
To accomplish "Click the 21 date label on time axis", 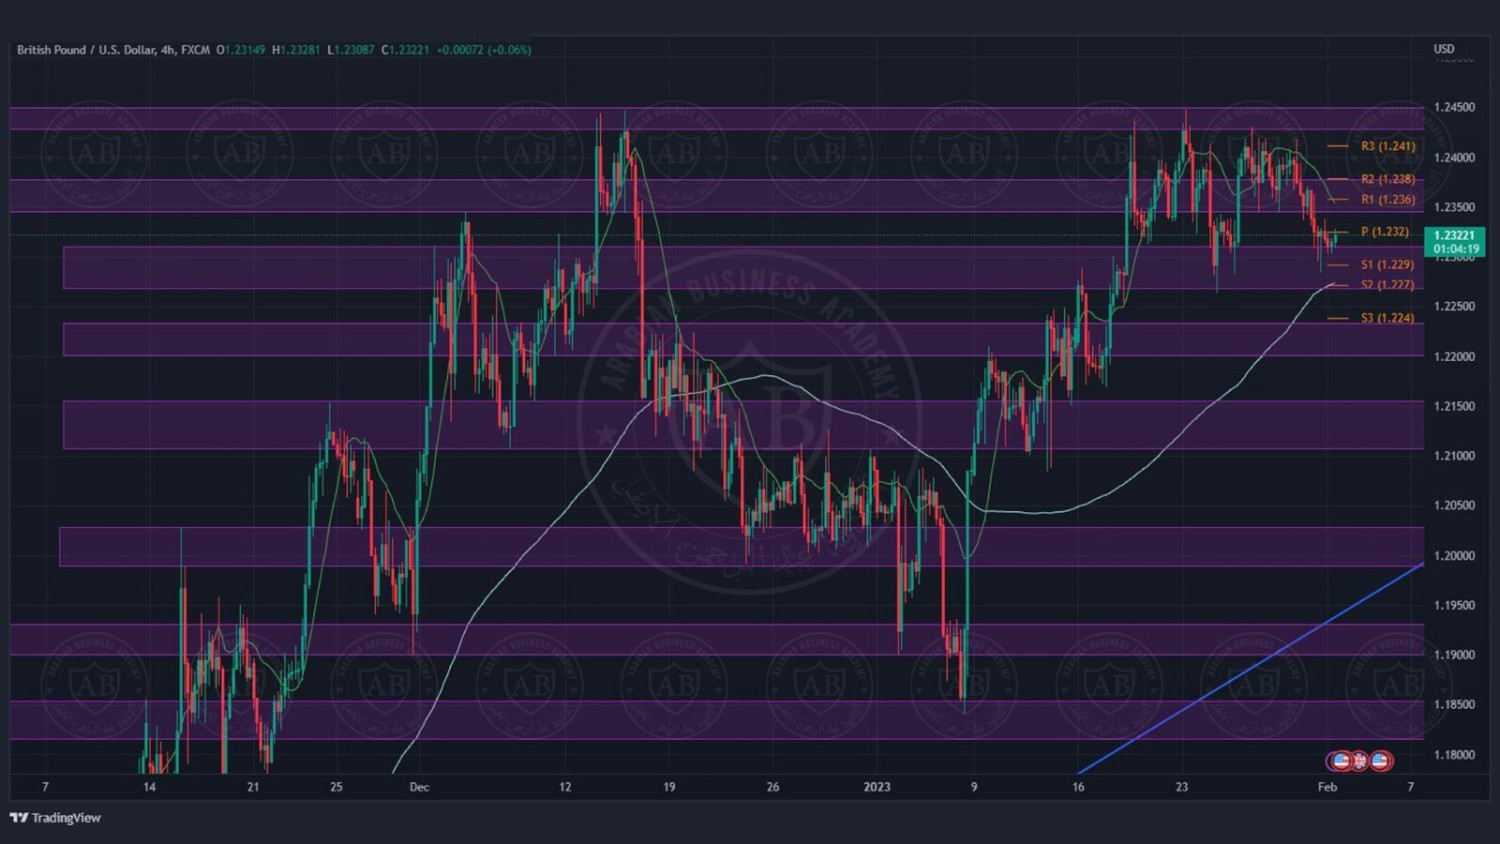I will [253, 787].
